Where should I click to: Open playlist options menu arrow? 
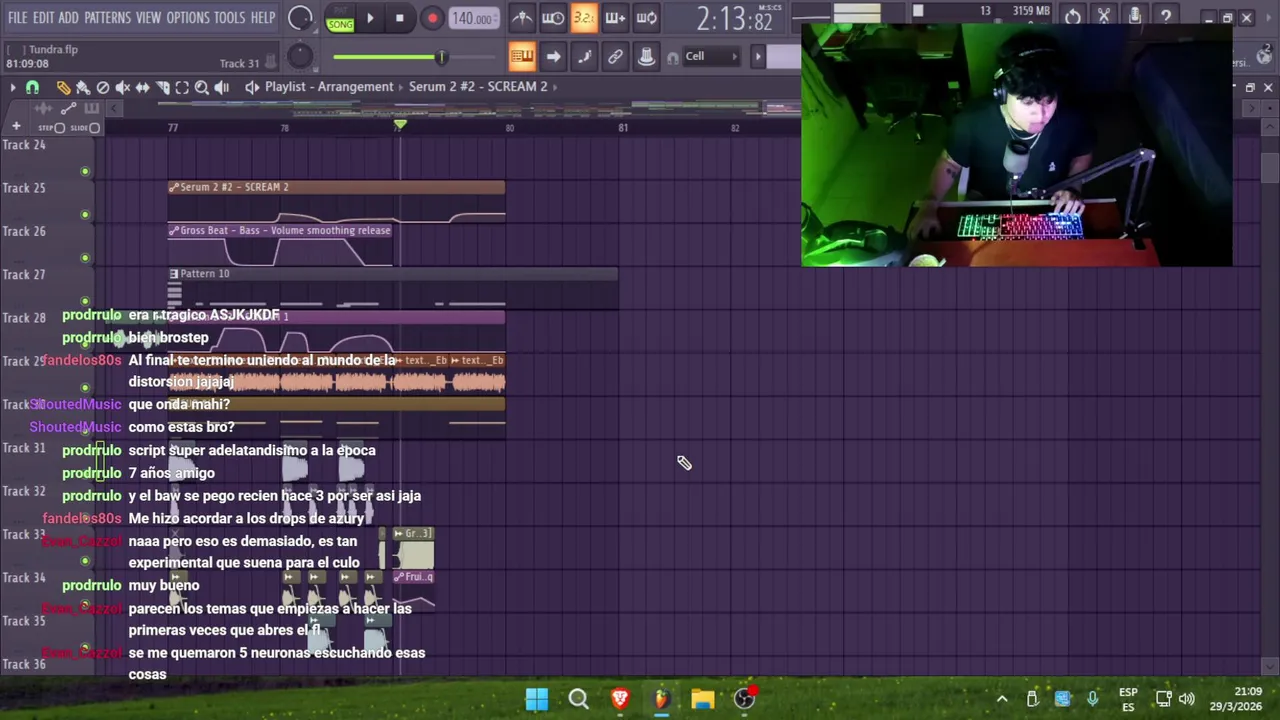coord(12,87)
